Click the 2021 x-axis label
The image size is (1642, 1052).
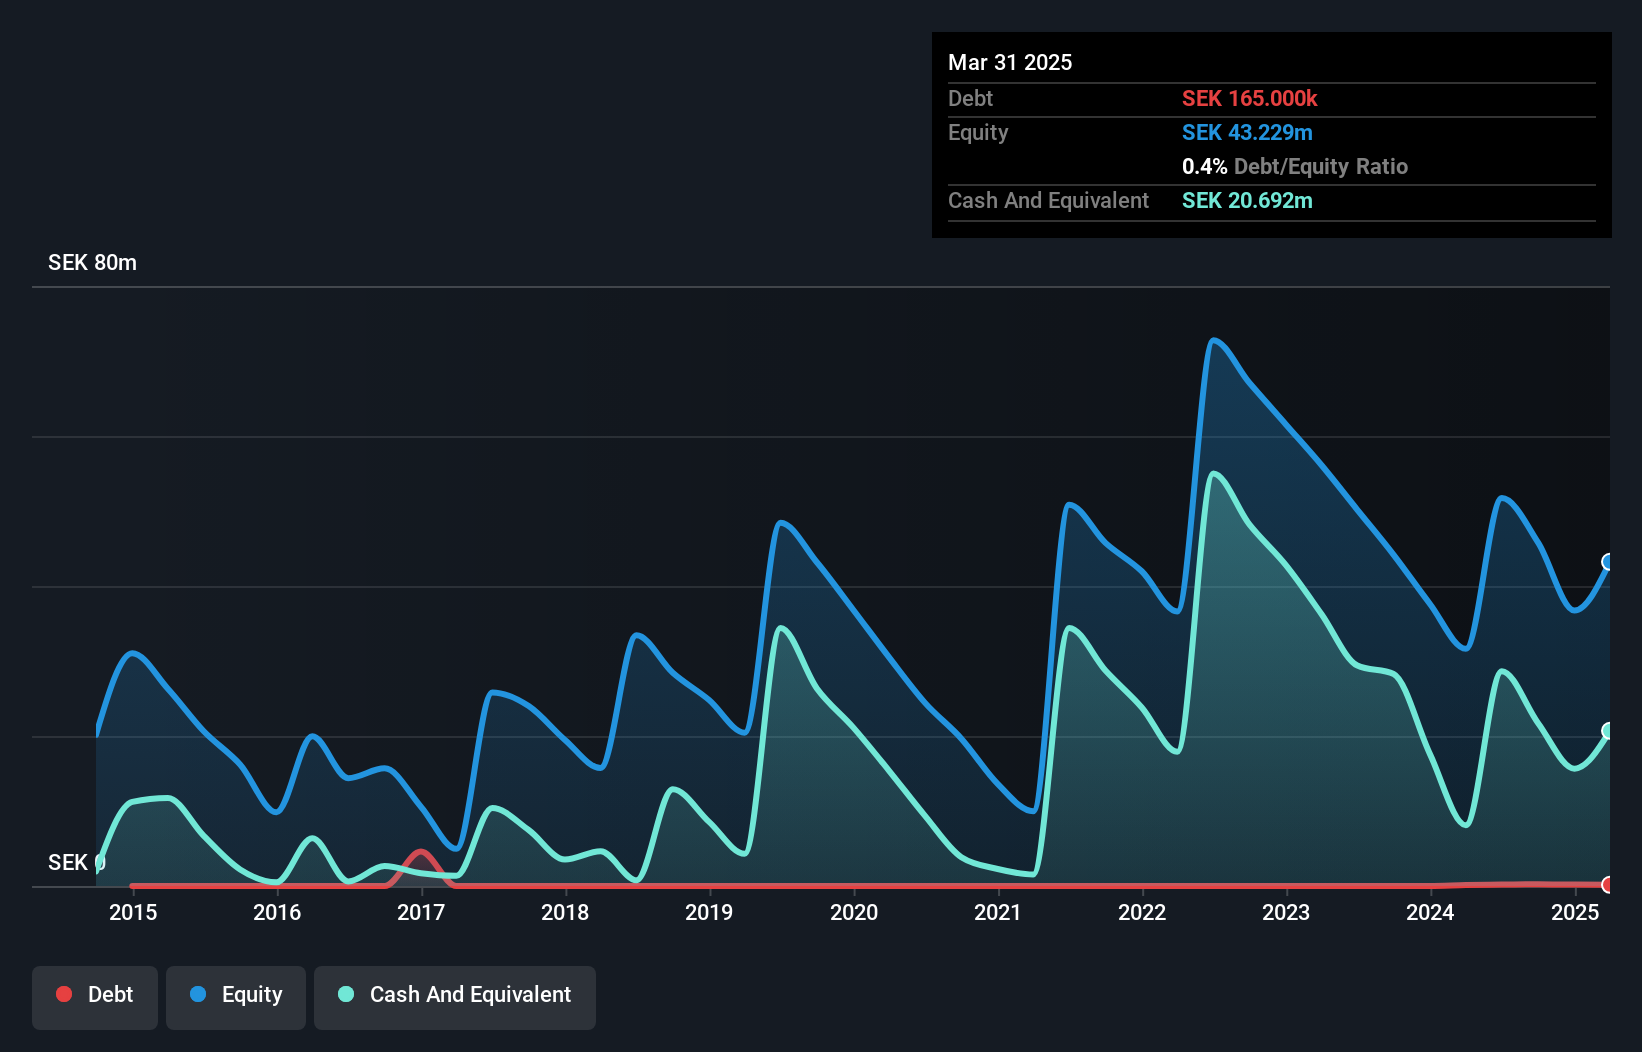pos(998,912)
